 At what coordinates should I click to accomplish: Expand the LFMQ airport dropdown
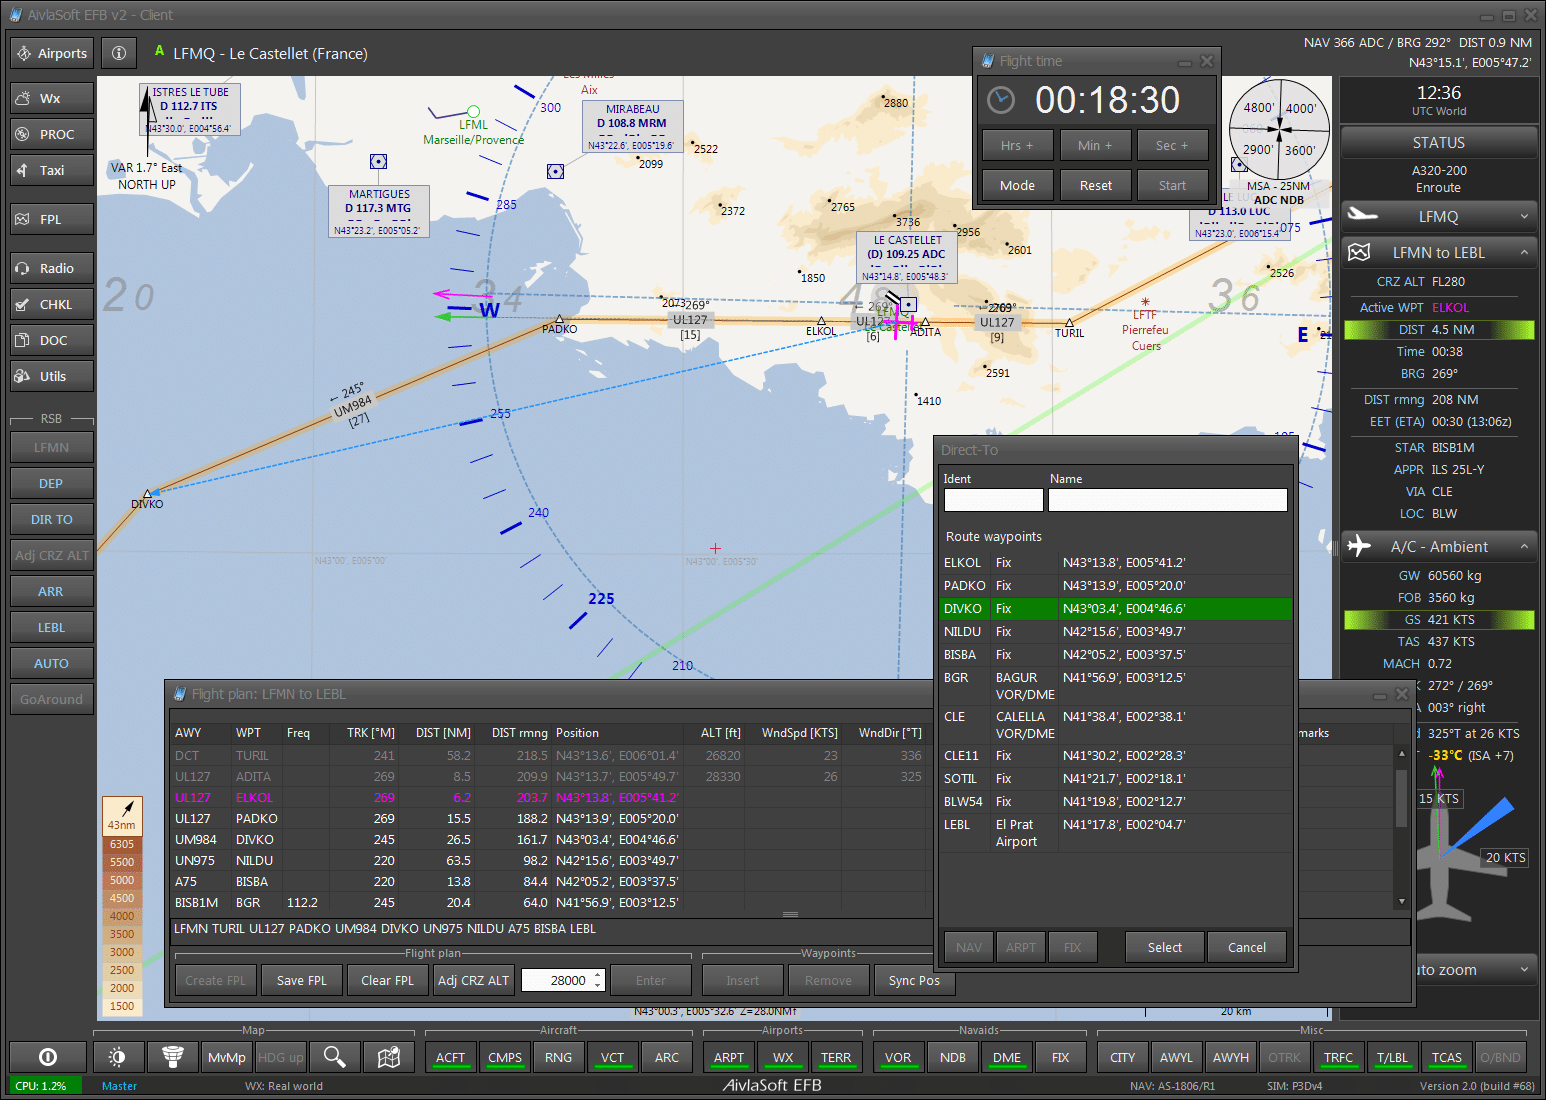pyautogui.click(x=1524, y=216)
